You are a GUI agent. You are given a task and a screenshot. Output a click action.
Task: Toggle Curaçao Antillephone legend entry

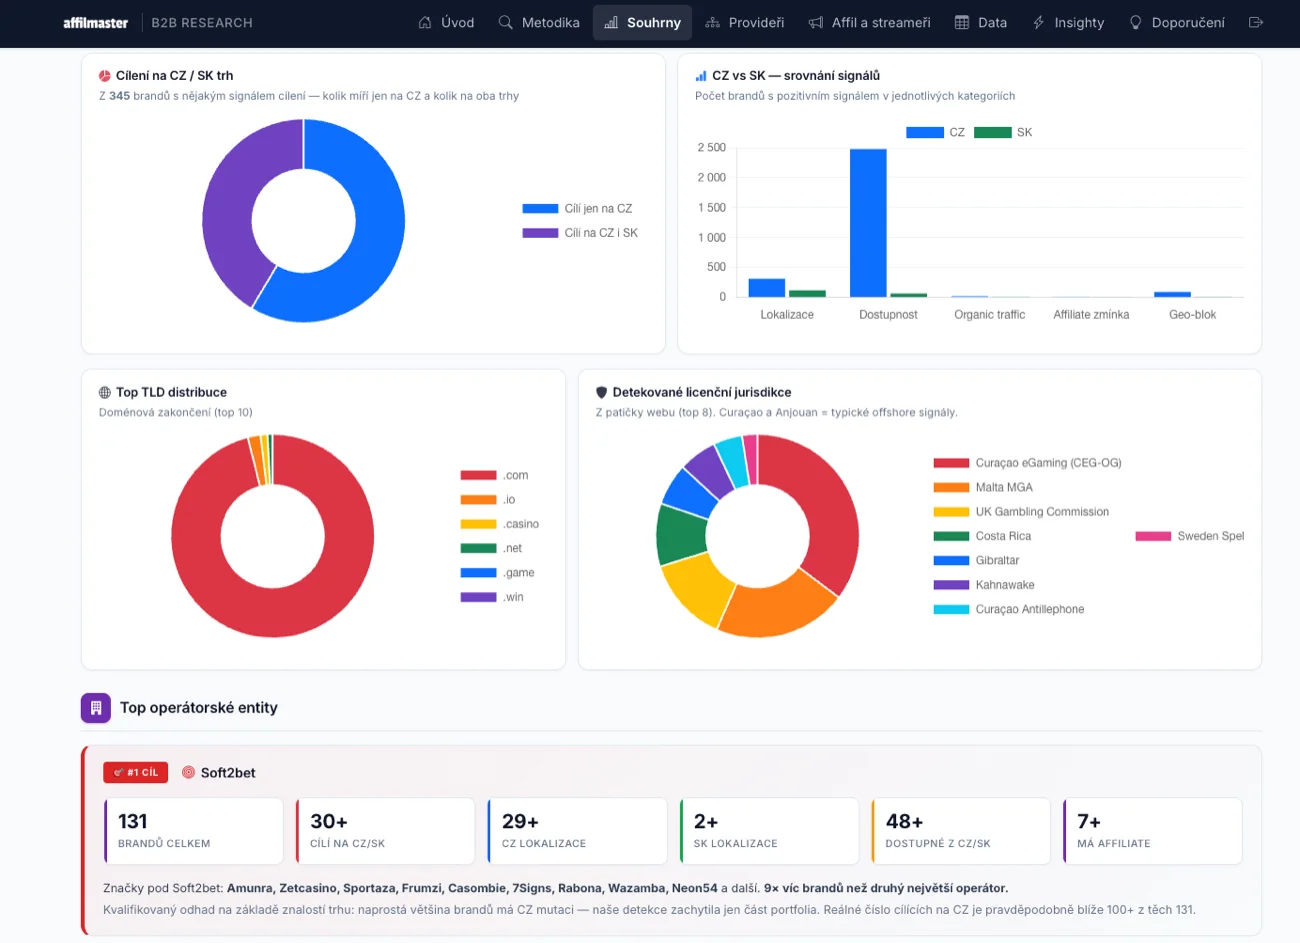(x=1009, y=609)
